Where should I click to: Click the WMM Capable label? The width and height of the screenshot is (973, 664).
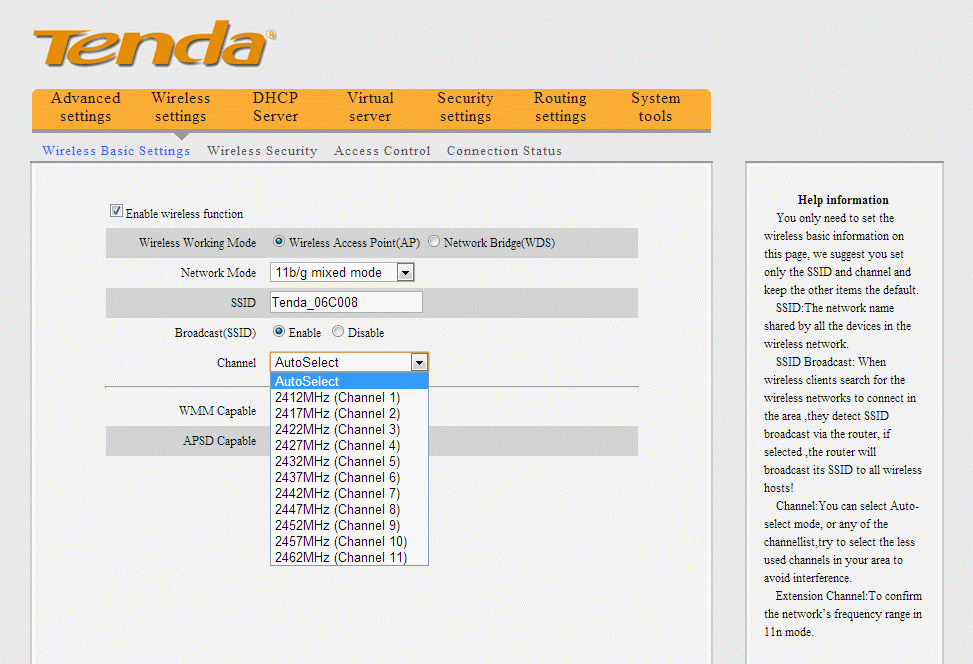217,411
